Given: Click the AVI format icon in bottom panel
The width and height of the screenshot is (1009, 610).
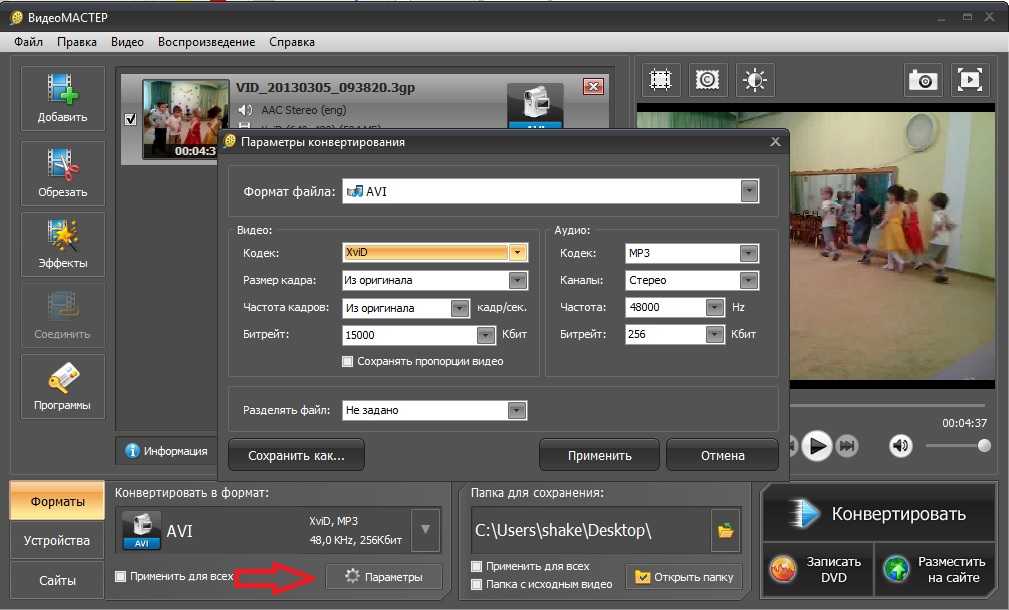Looking at the screenshot, I should (142, 531).
